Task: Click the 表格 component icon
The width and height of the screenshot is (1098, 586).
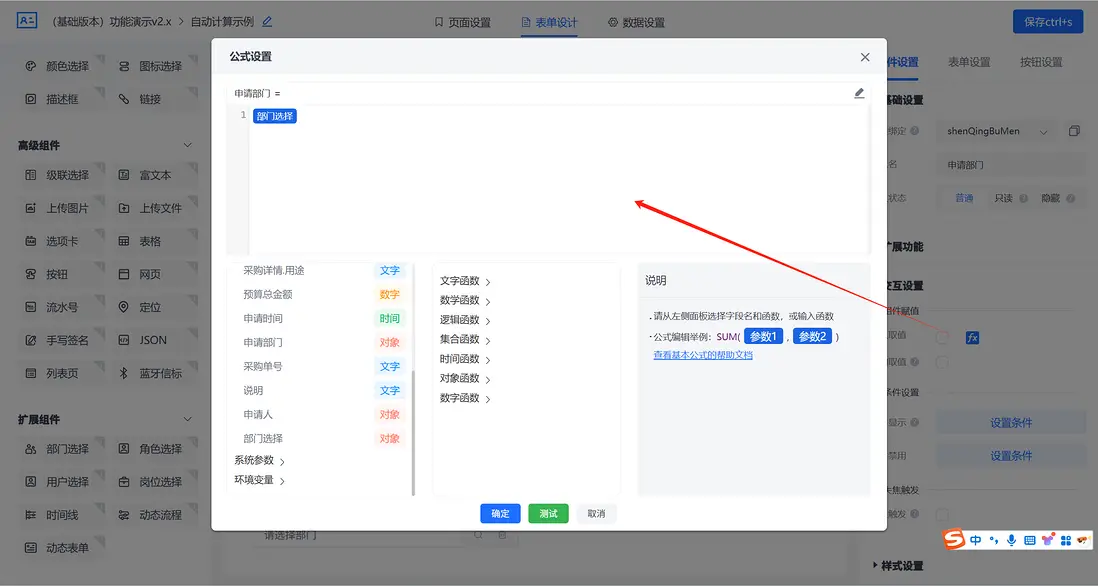Action: tap(124, 241)
